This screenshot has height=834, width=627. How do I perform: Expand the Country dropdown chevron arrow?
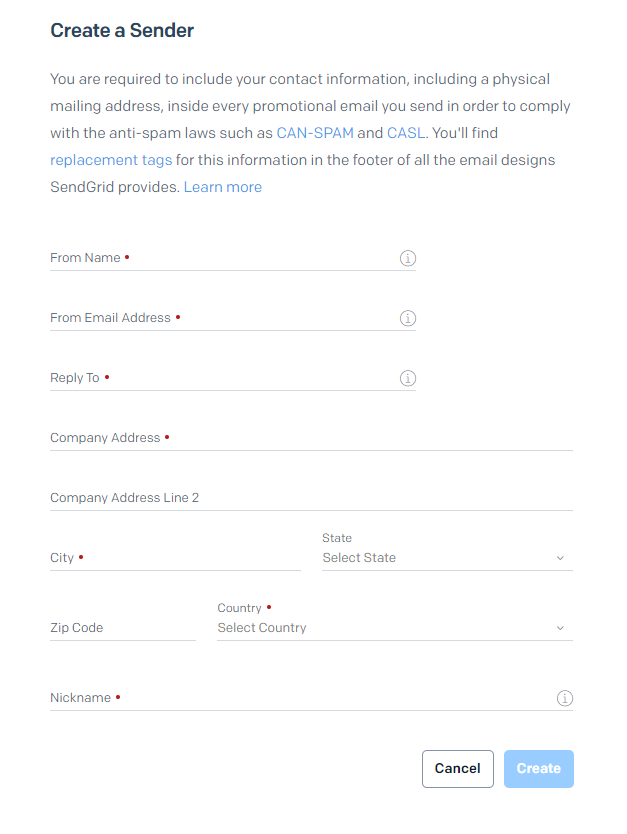click(560, 628)
